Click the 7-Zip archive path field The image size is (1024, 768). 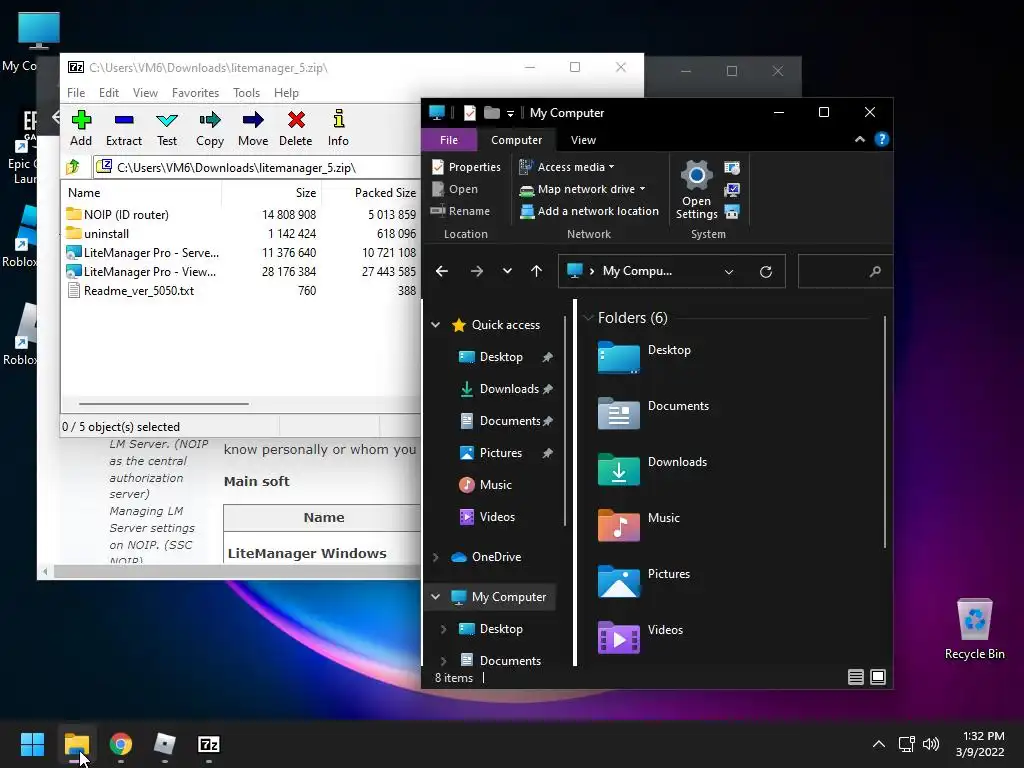tap(258, 167)
